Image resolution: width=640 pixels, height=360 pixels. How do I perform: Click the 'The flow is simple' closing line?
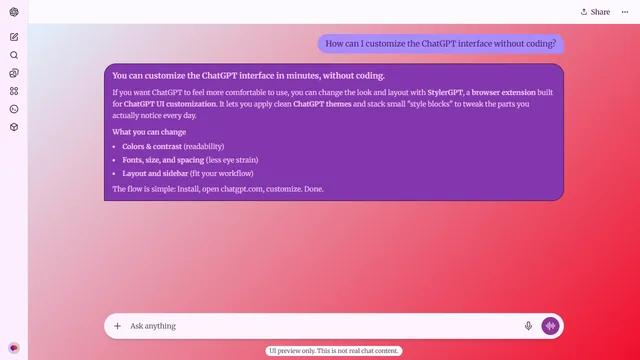[218, 189]
